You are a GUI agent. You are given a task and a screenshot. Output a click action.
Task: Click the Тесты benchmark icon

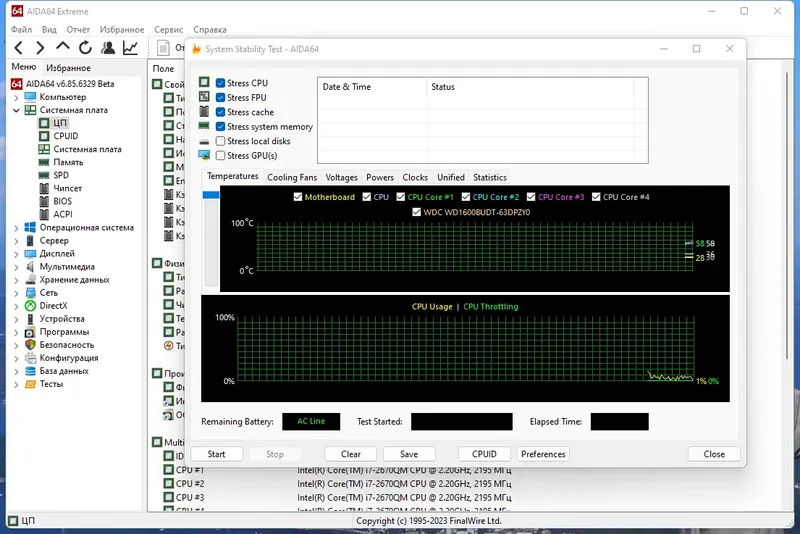(x=31, y=384)
